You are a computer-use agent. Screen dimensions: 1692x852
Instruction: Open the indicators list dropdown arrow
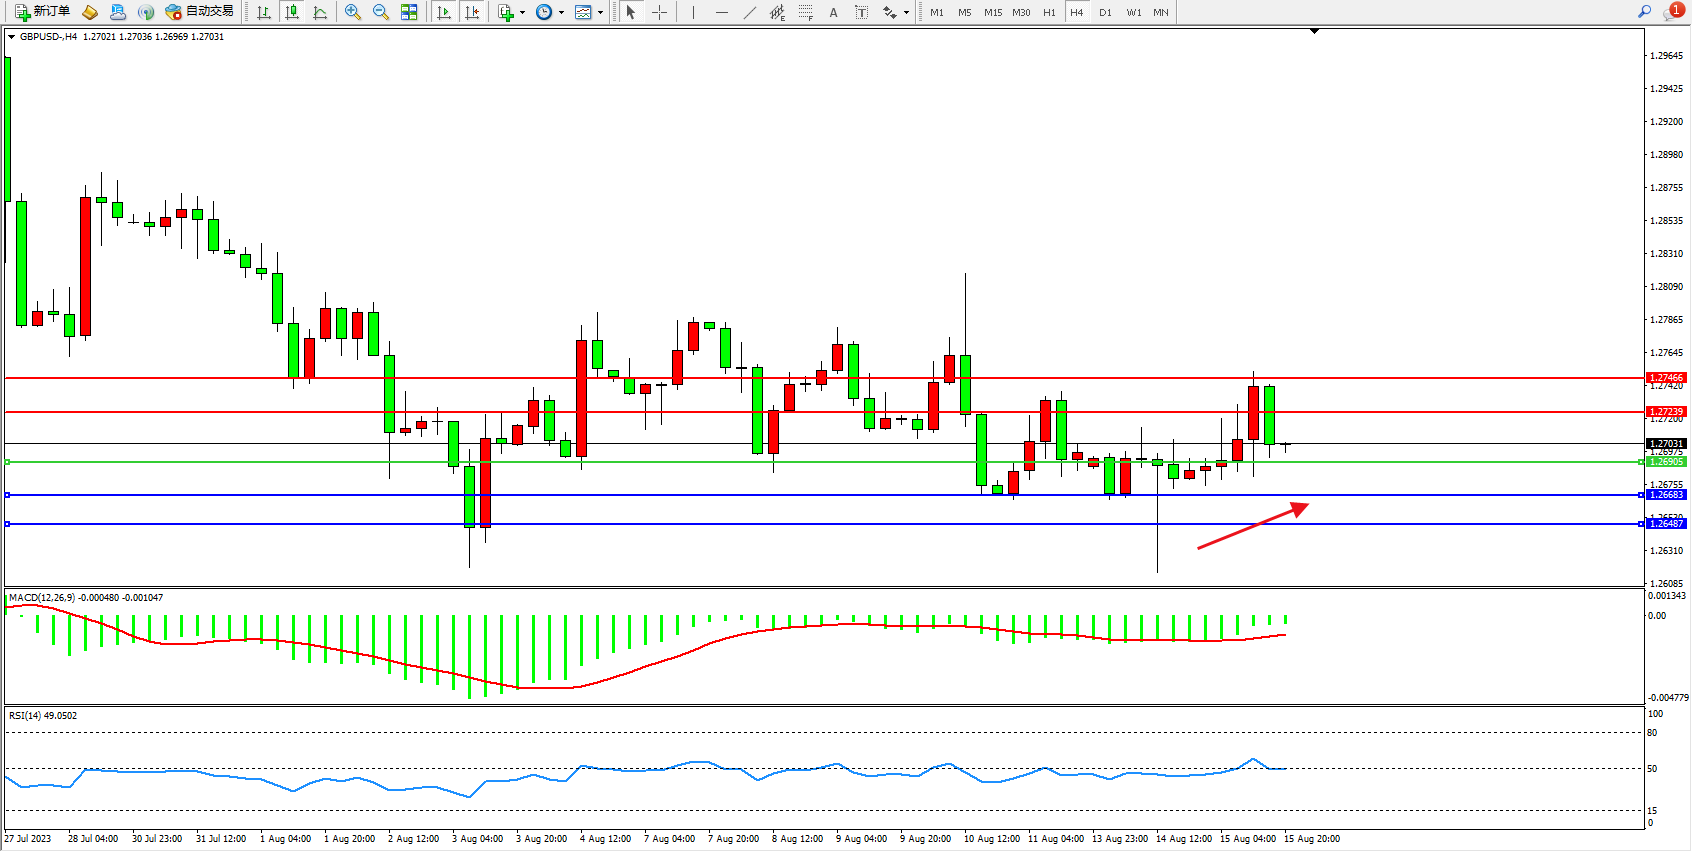523,13
